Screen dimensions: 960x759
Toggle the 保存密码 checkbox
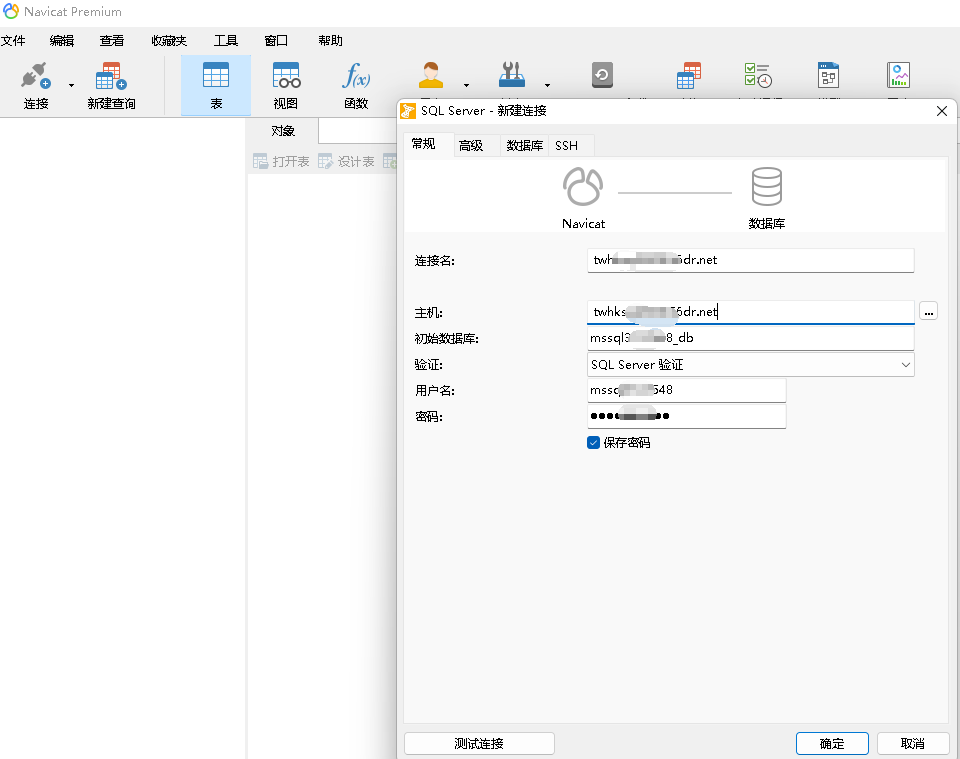tap(593, 443)
